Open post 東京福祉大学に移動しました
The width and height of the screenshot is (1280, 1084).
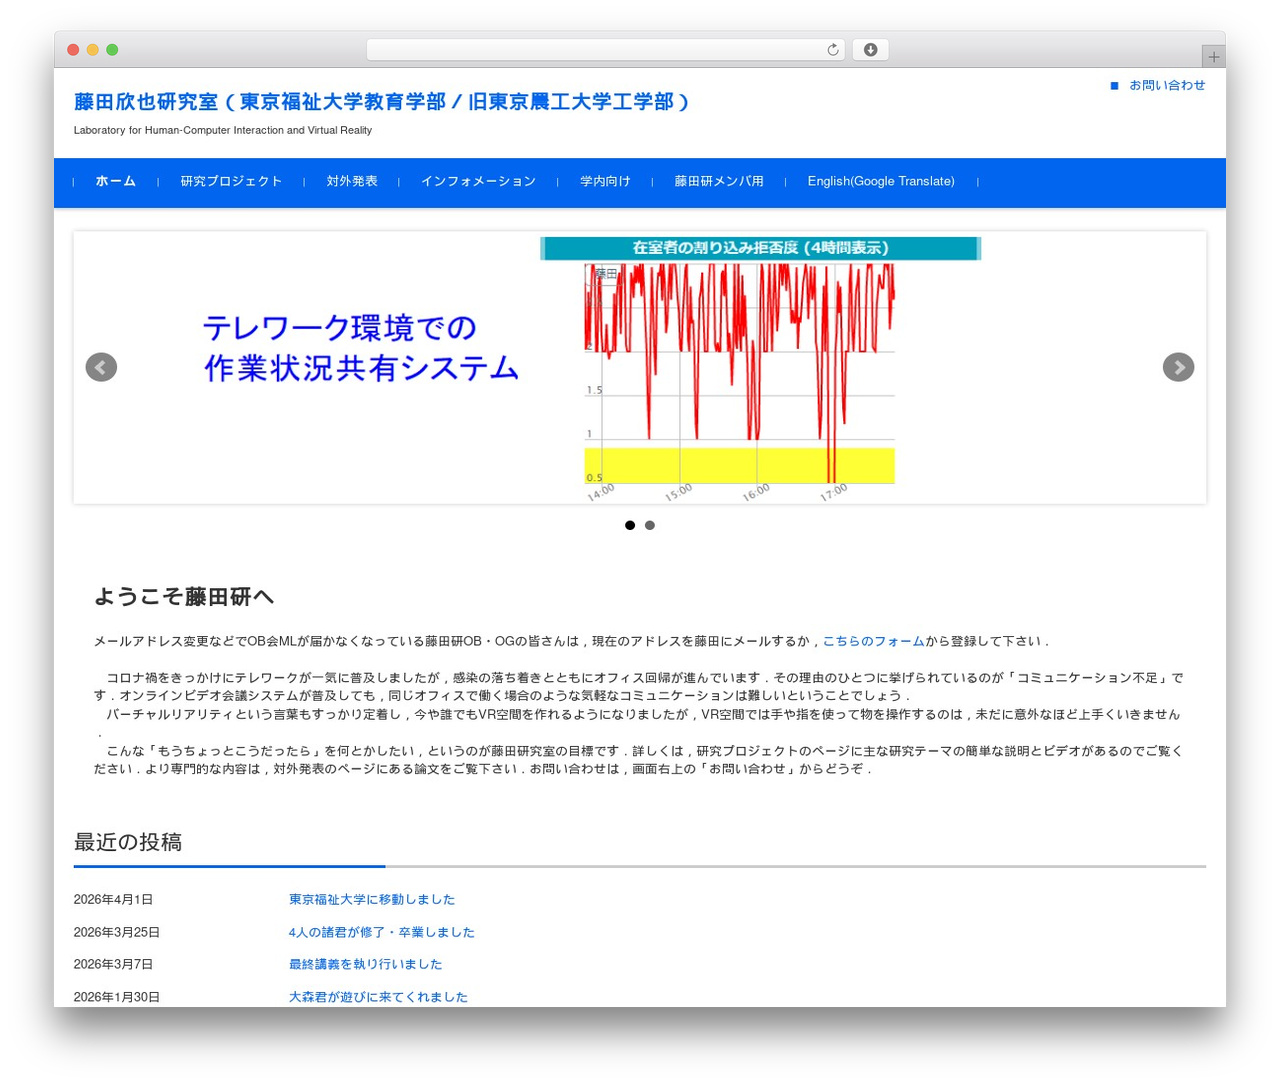pos(372,899)
